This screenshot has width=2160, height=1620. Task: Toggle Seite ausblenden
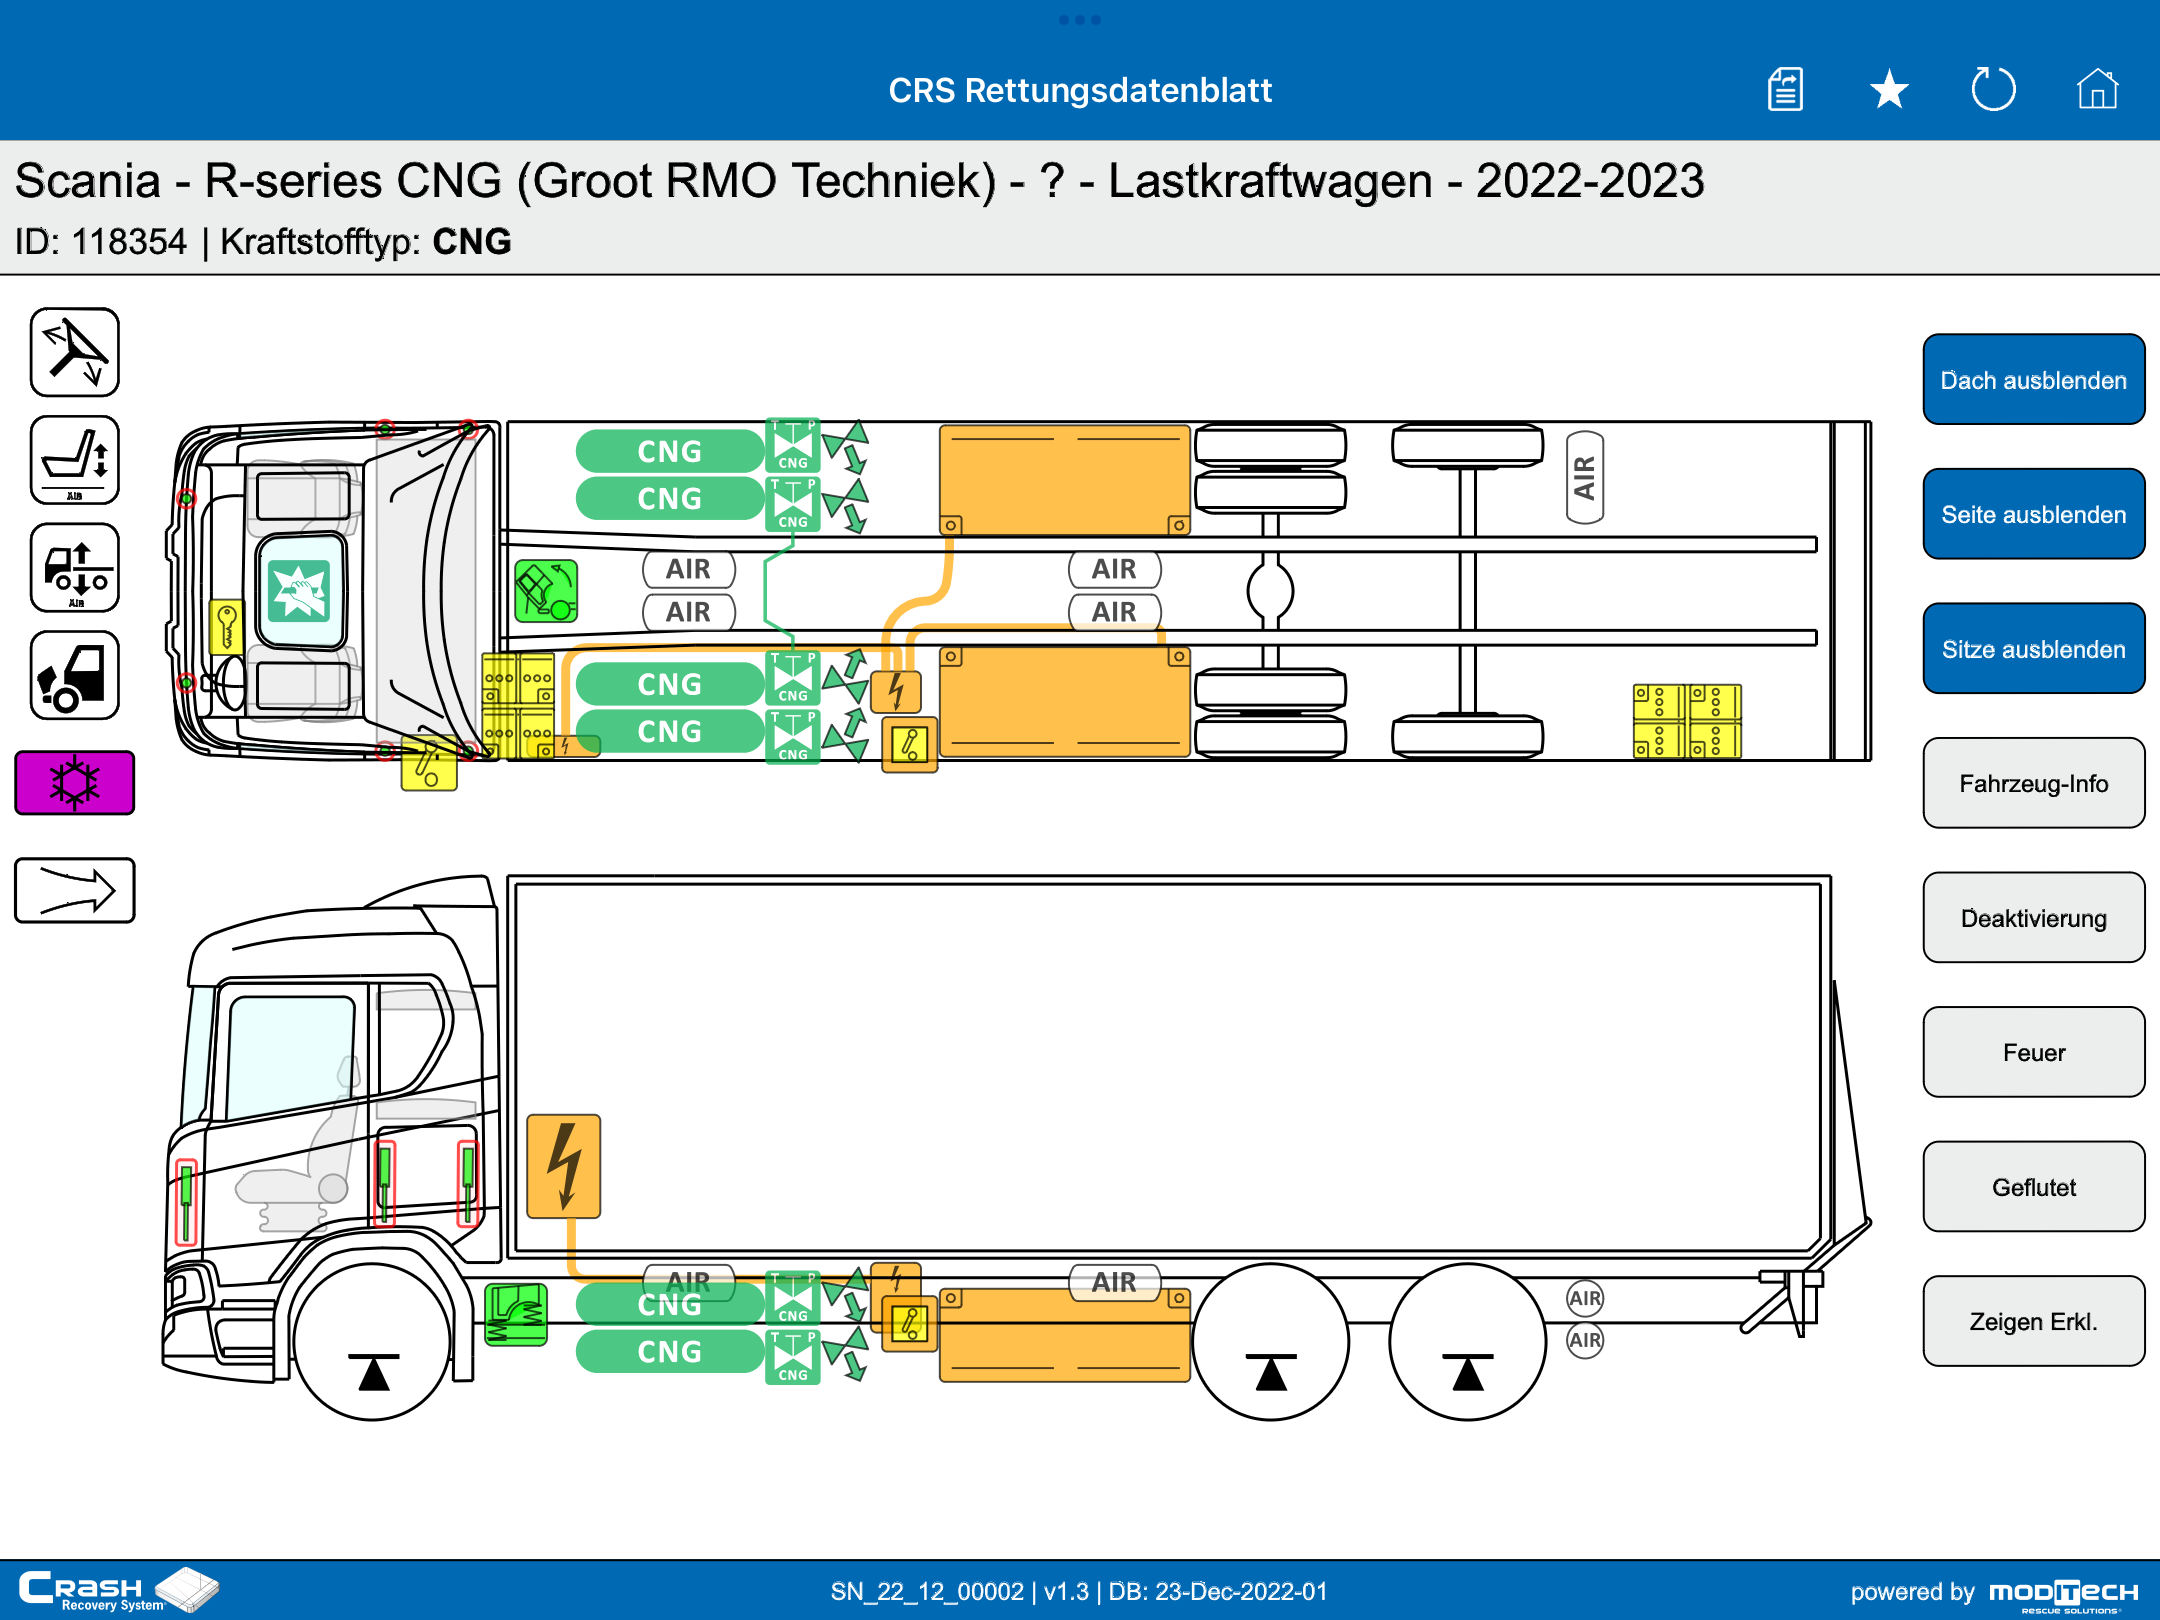click(2034, 514)
